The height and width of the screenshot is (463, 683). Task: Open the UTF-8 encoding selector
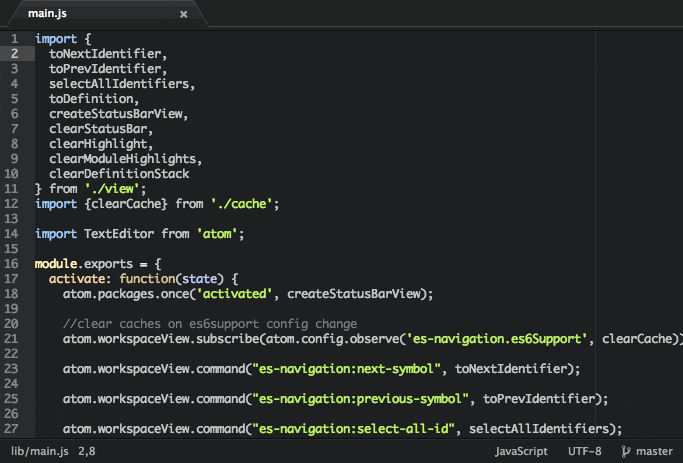(584, 452)
